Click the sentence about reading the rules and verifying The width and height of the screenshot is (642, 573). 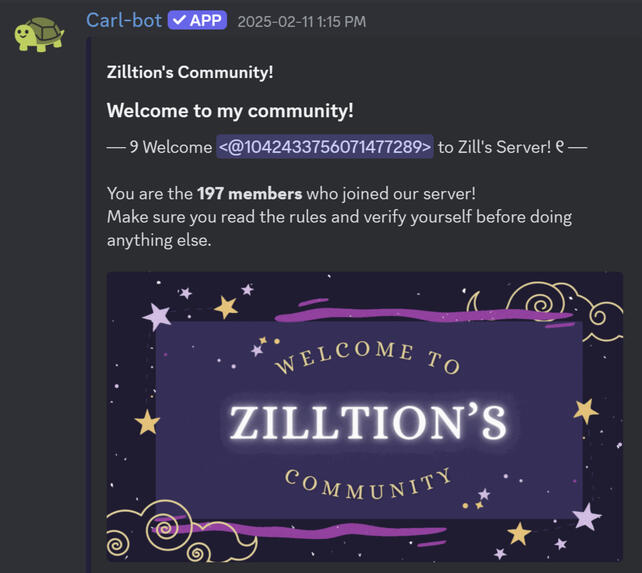(339, 229)
